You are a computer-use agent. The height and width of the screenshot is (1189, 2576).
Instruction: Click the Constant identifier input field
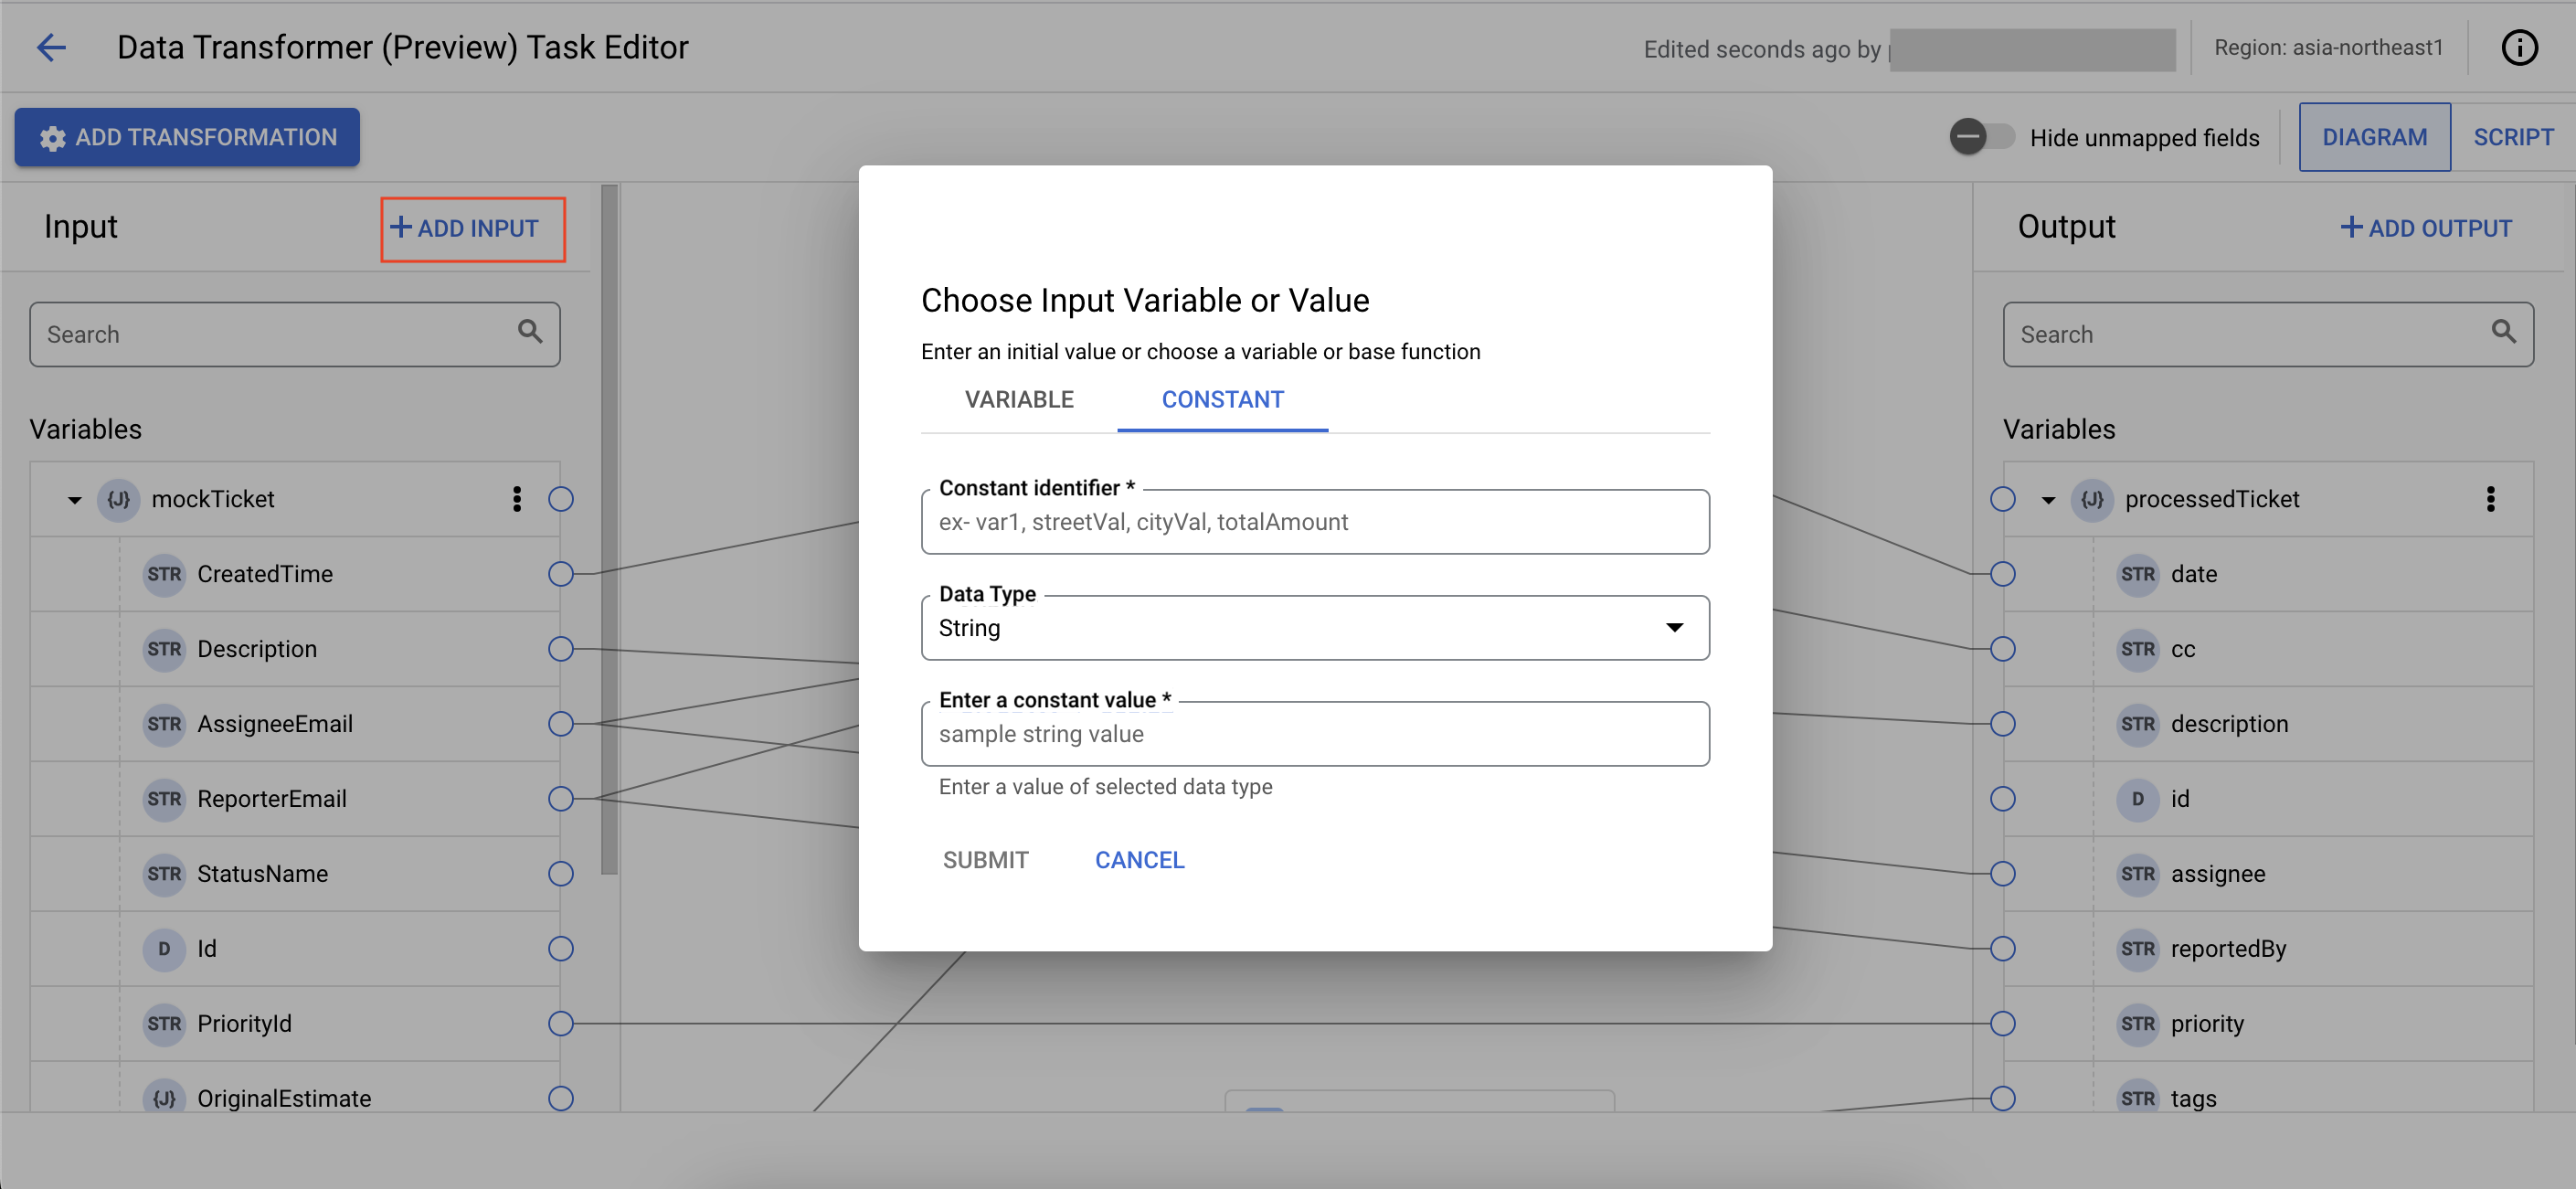click(1314, 521)
